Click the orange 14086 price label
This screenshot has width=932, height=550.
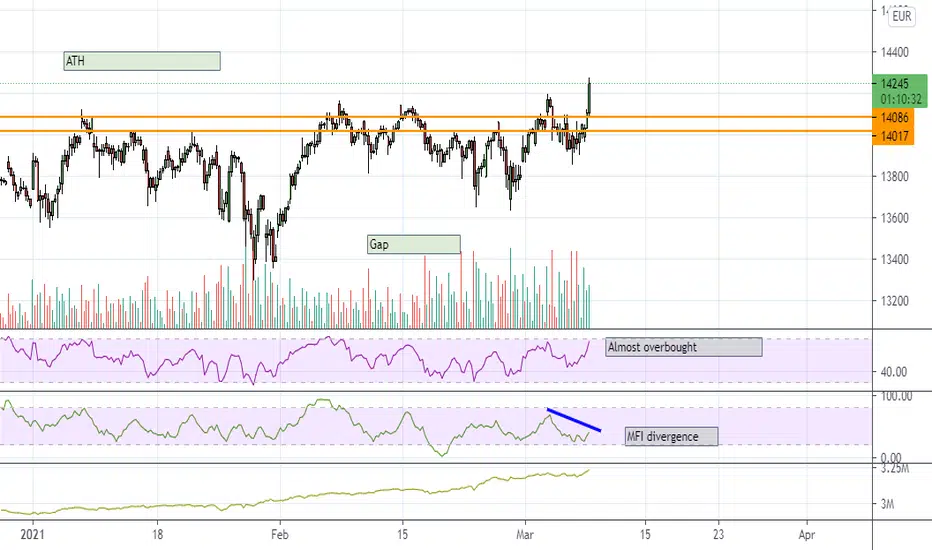(x=895, y=117)
